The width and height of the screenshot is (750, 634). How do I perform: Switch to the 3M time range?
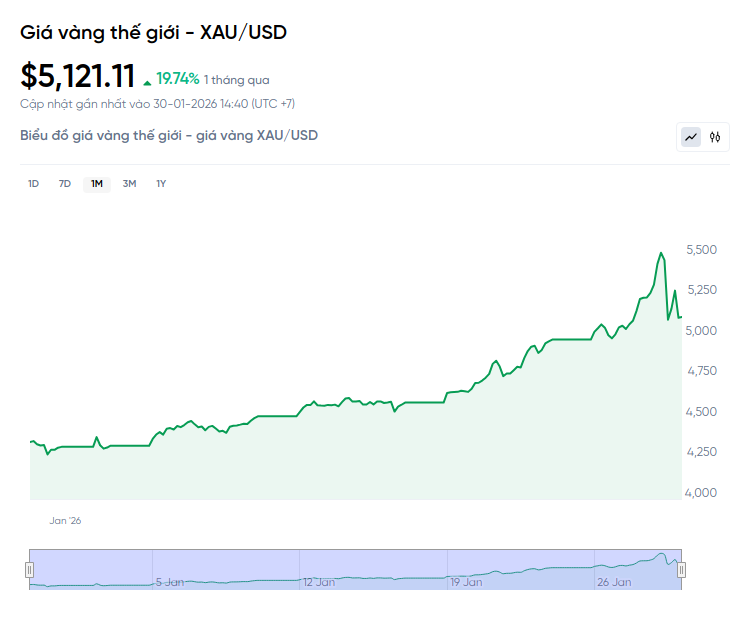click(x=129, y=183)
